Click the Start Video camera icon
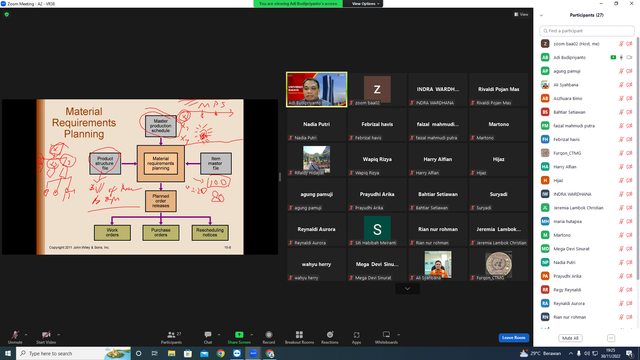640x360 pixels. click(x=46, y=335)
